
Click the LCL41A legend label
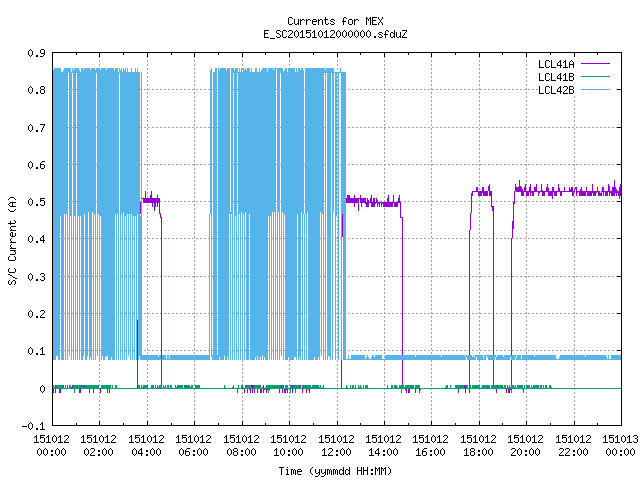click(556, 64)
